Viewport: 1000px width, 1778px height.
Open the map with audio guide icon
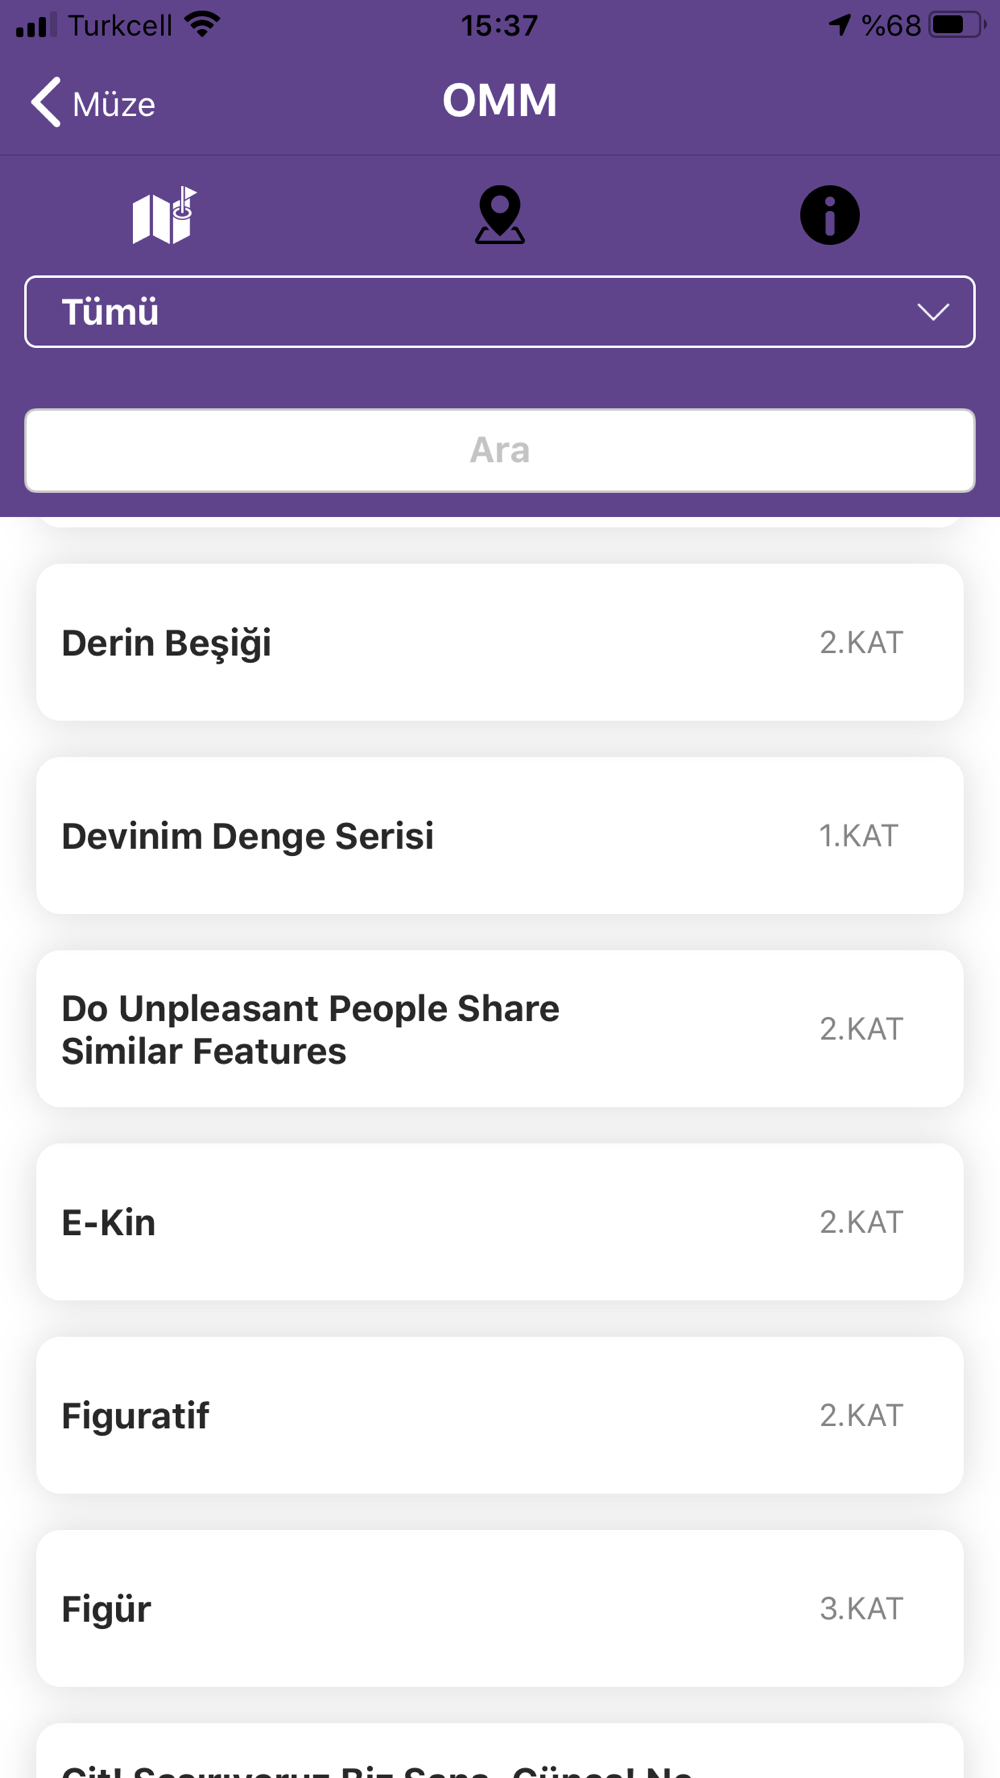coord(164,216)
